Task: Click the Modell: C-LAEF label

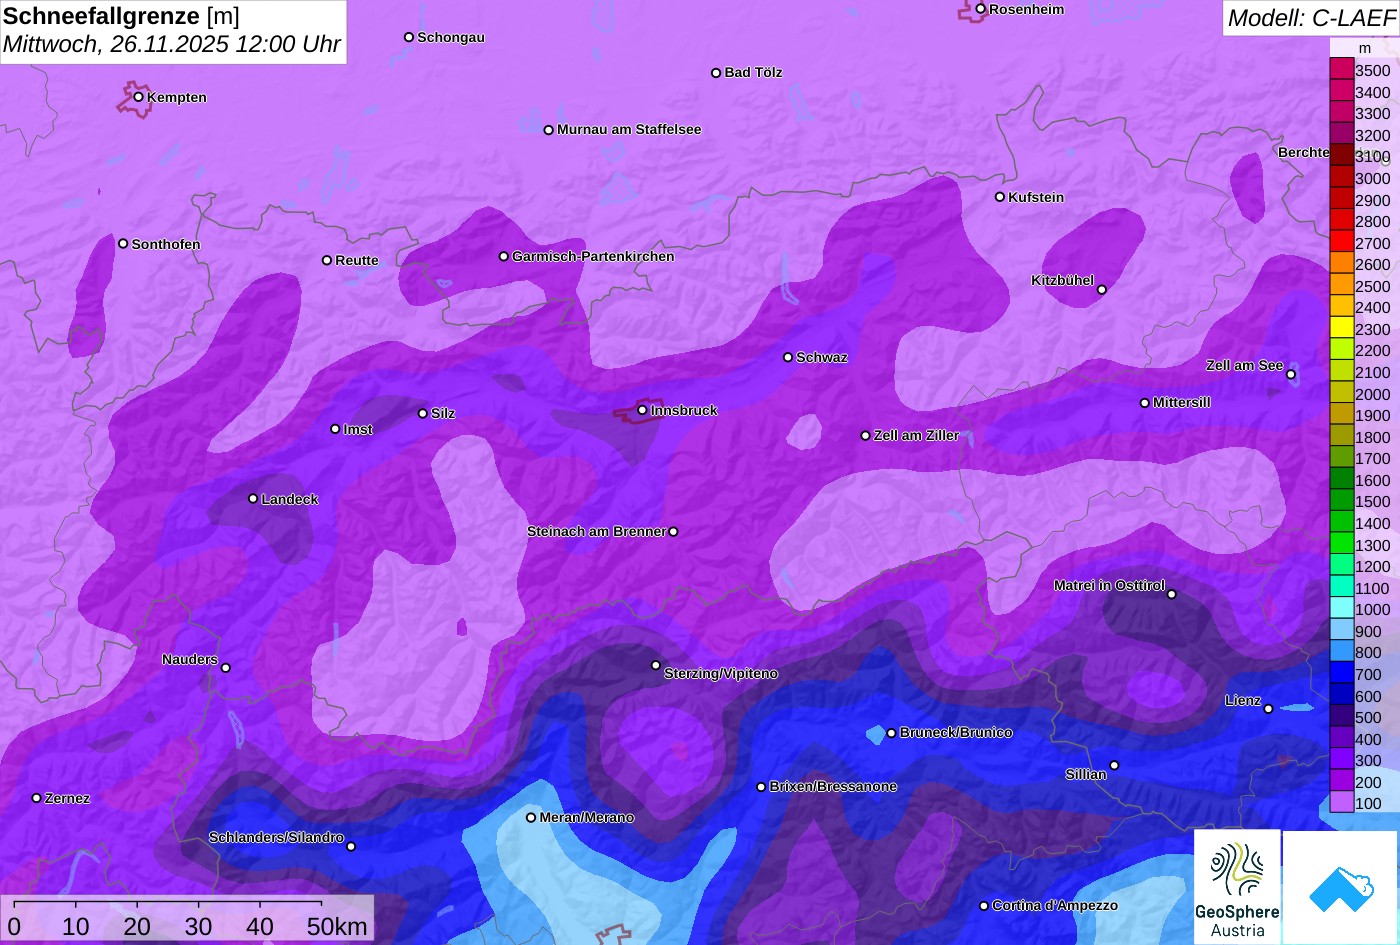Action: click(1311, 18)
